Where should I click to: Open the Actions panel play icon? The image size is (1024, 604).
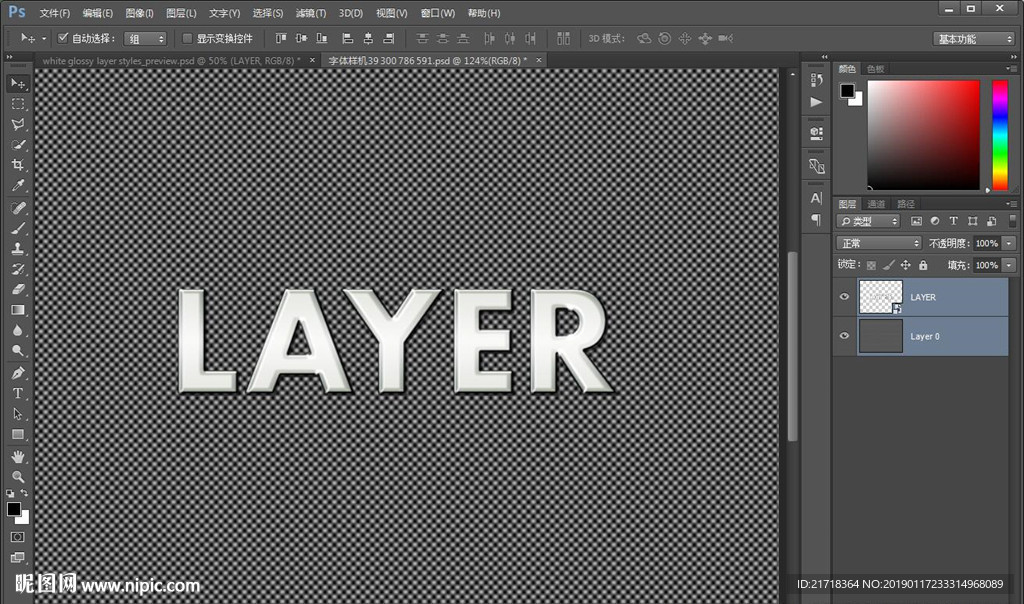(x=816, y=102)
